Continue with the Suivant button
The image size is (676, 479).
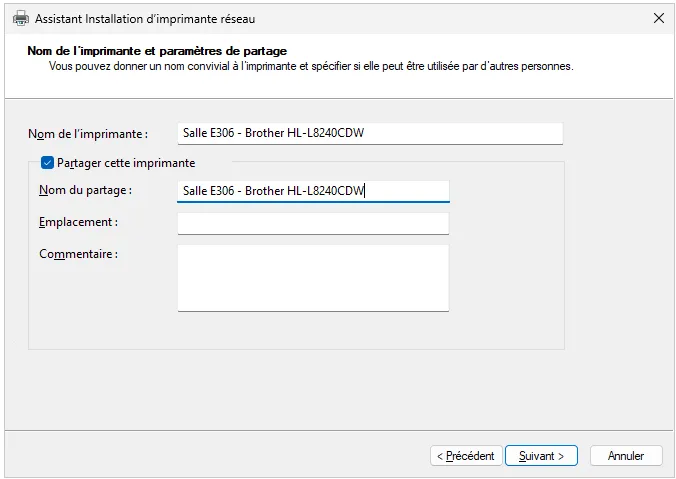(541, 456)
